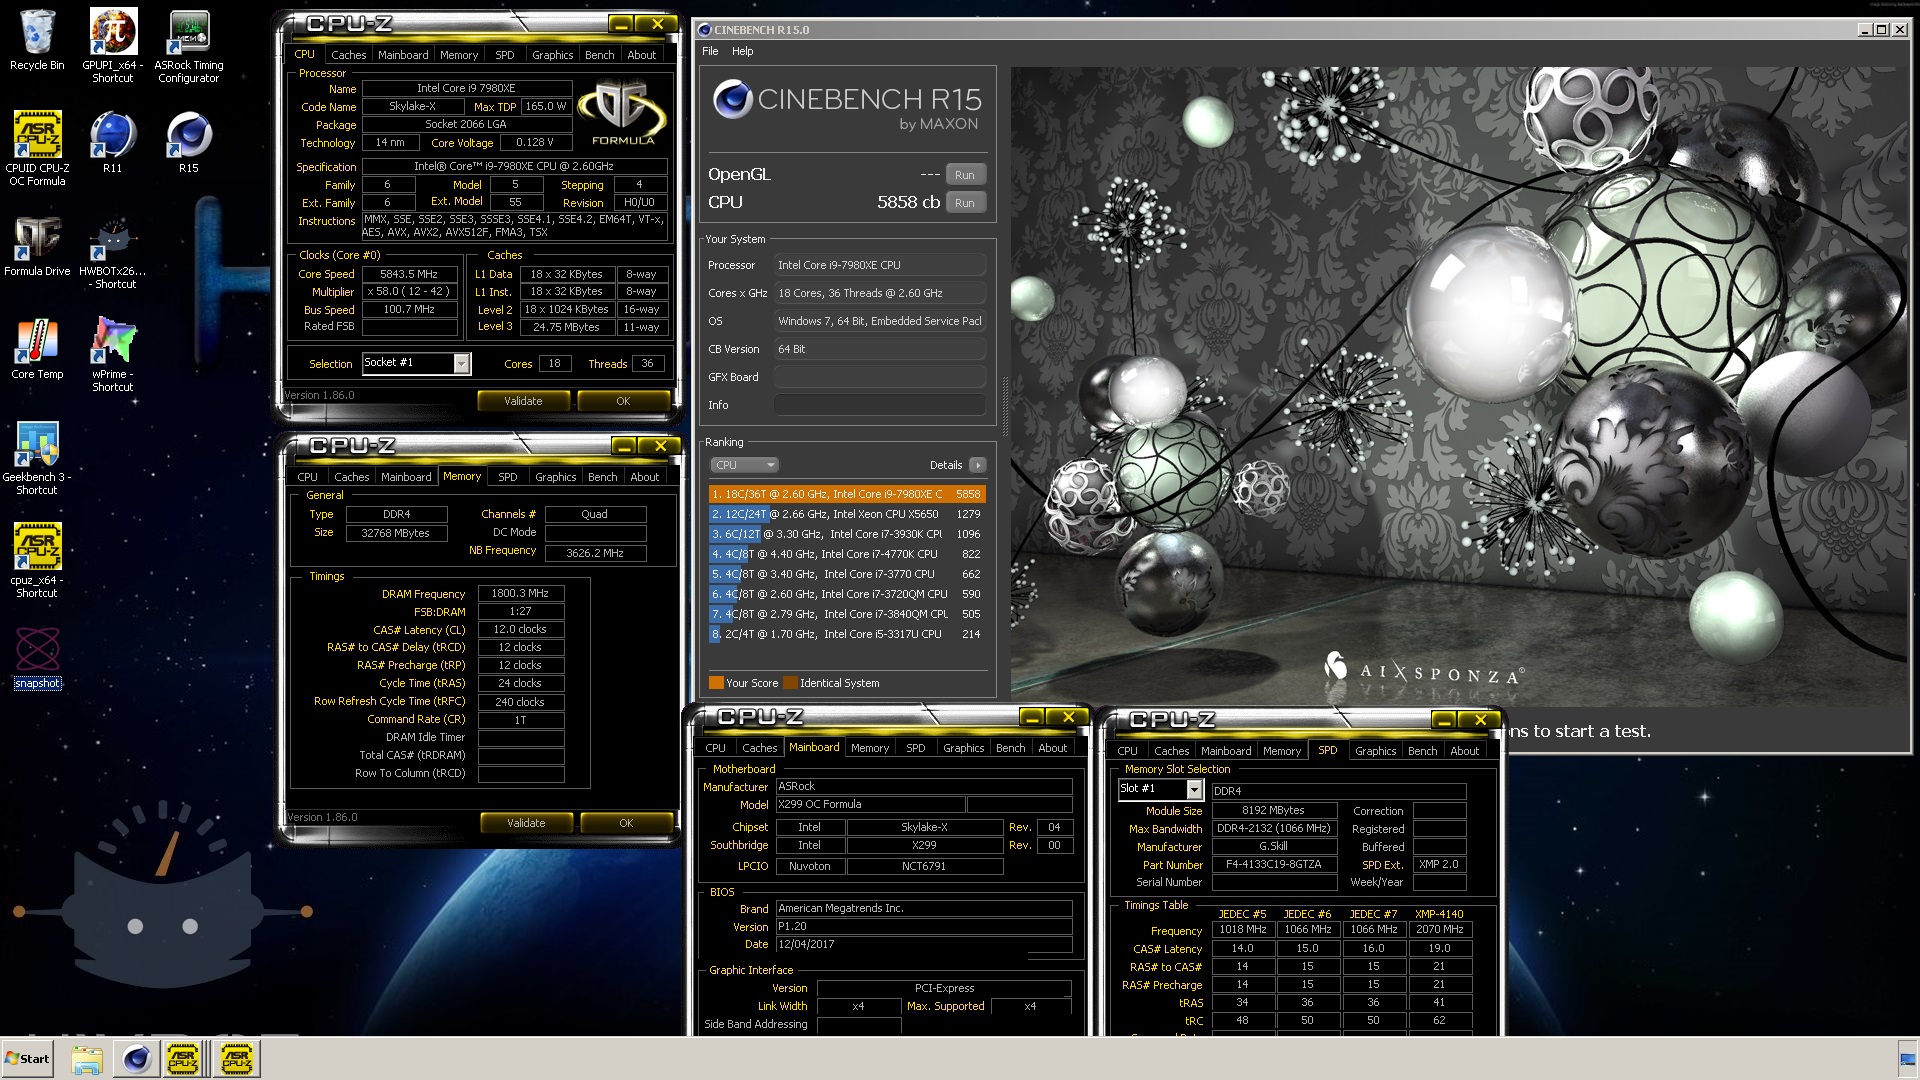The width and height of the screenshot is (1920, 1080).
Task: Select ranking row Intel Core i9-7980XE 5858
Action: pos(847,494)
